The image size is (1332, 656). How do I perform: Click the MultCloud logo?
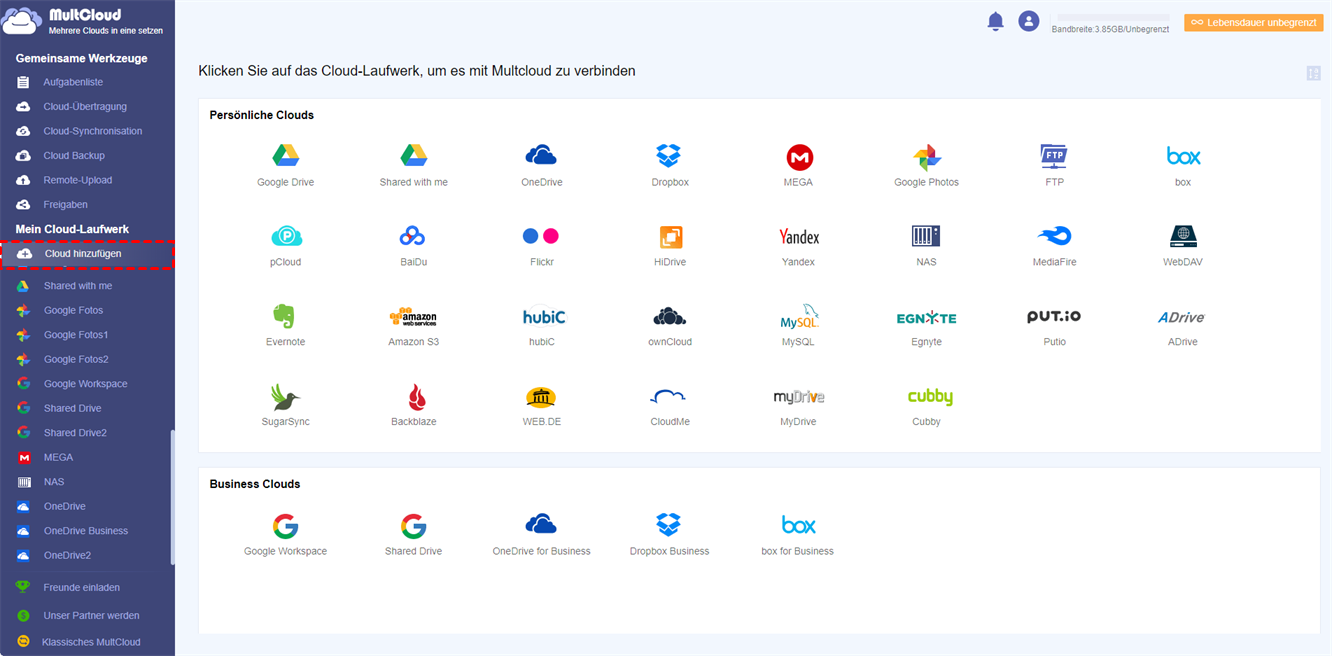[x=84, y=21]
